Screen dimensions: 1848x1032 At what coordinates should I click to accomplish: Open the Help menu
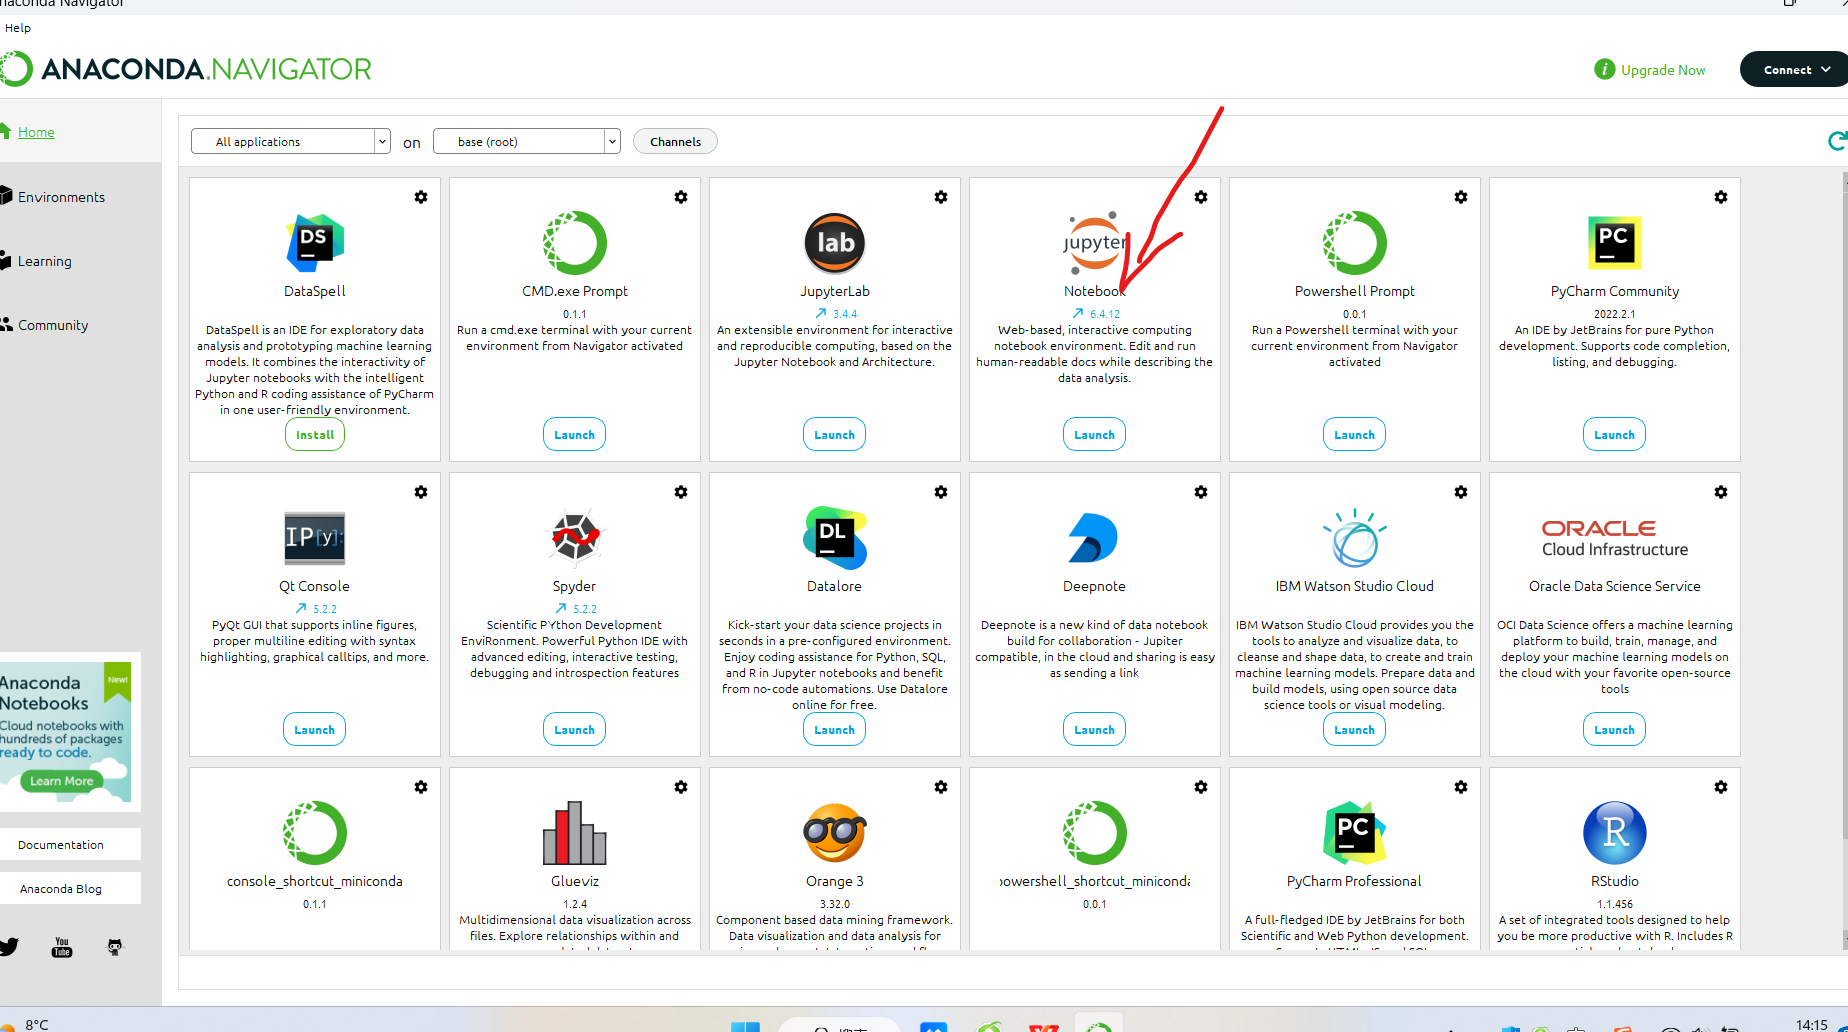pos(18,28)
